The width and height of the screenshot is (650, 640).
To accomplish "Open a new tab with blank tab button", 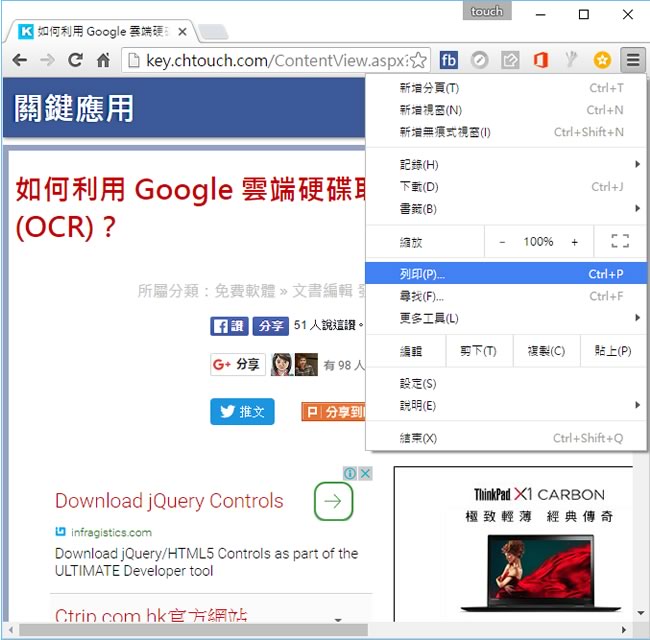I will 213,32.
